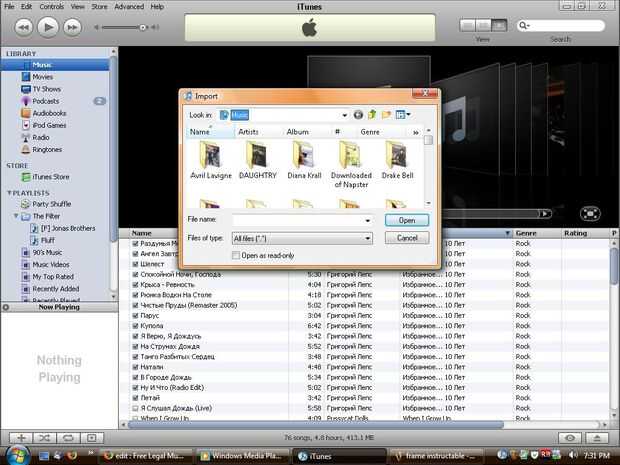Check Open as read-only checkbox
620x465 pixels.
tap(236, 255)
